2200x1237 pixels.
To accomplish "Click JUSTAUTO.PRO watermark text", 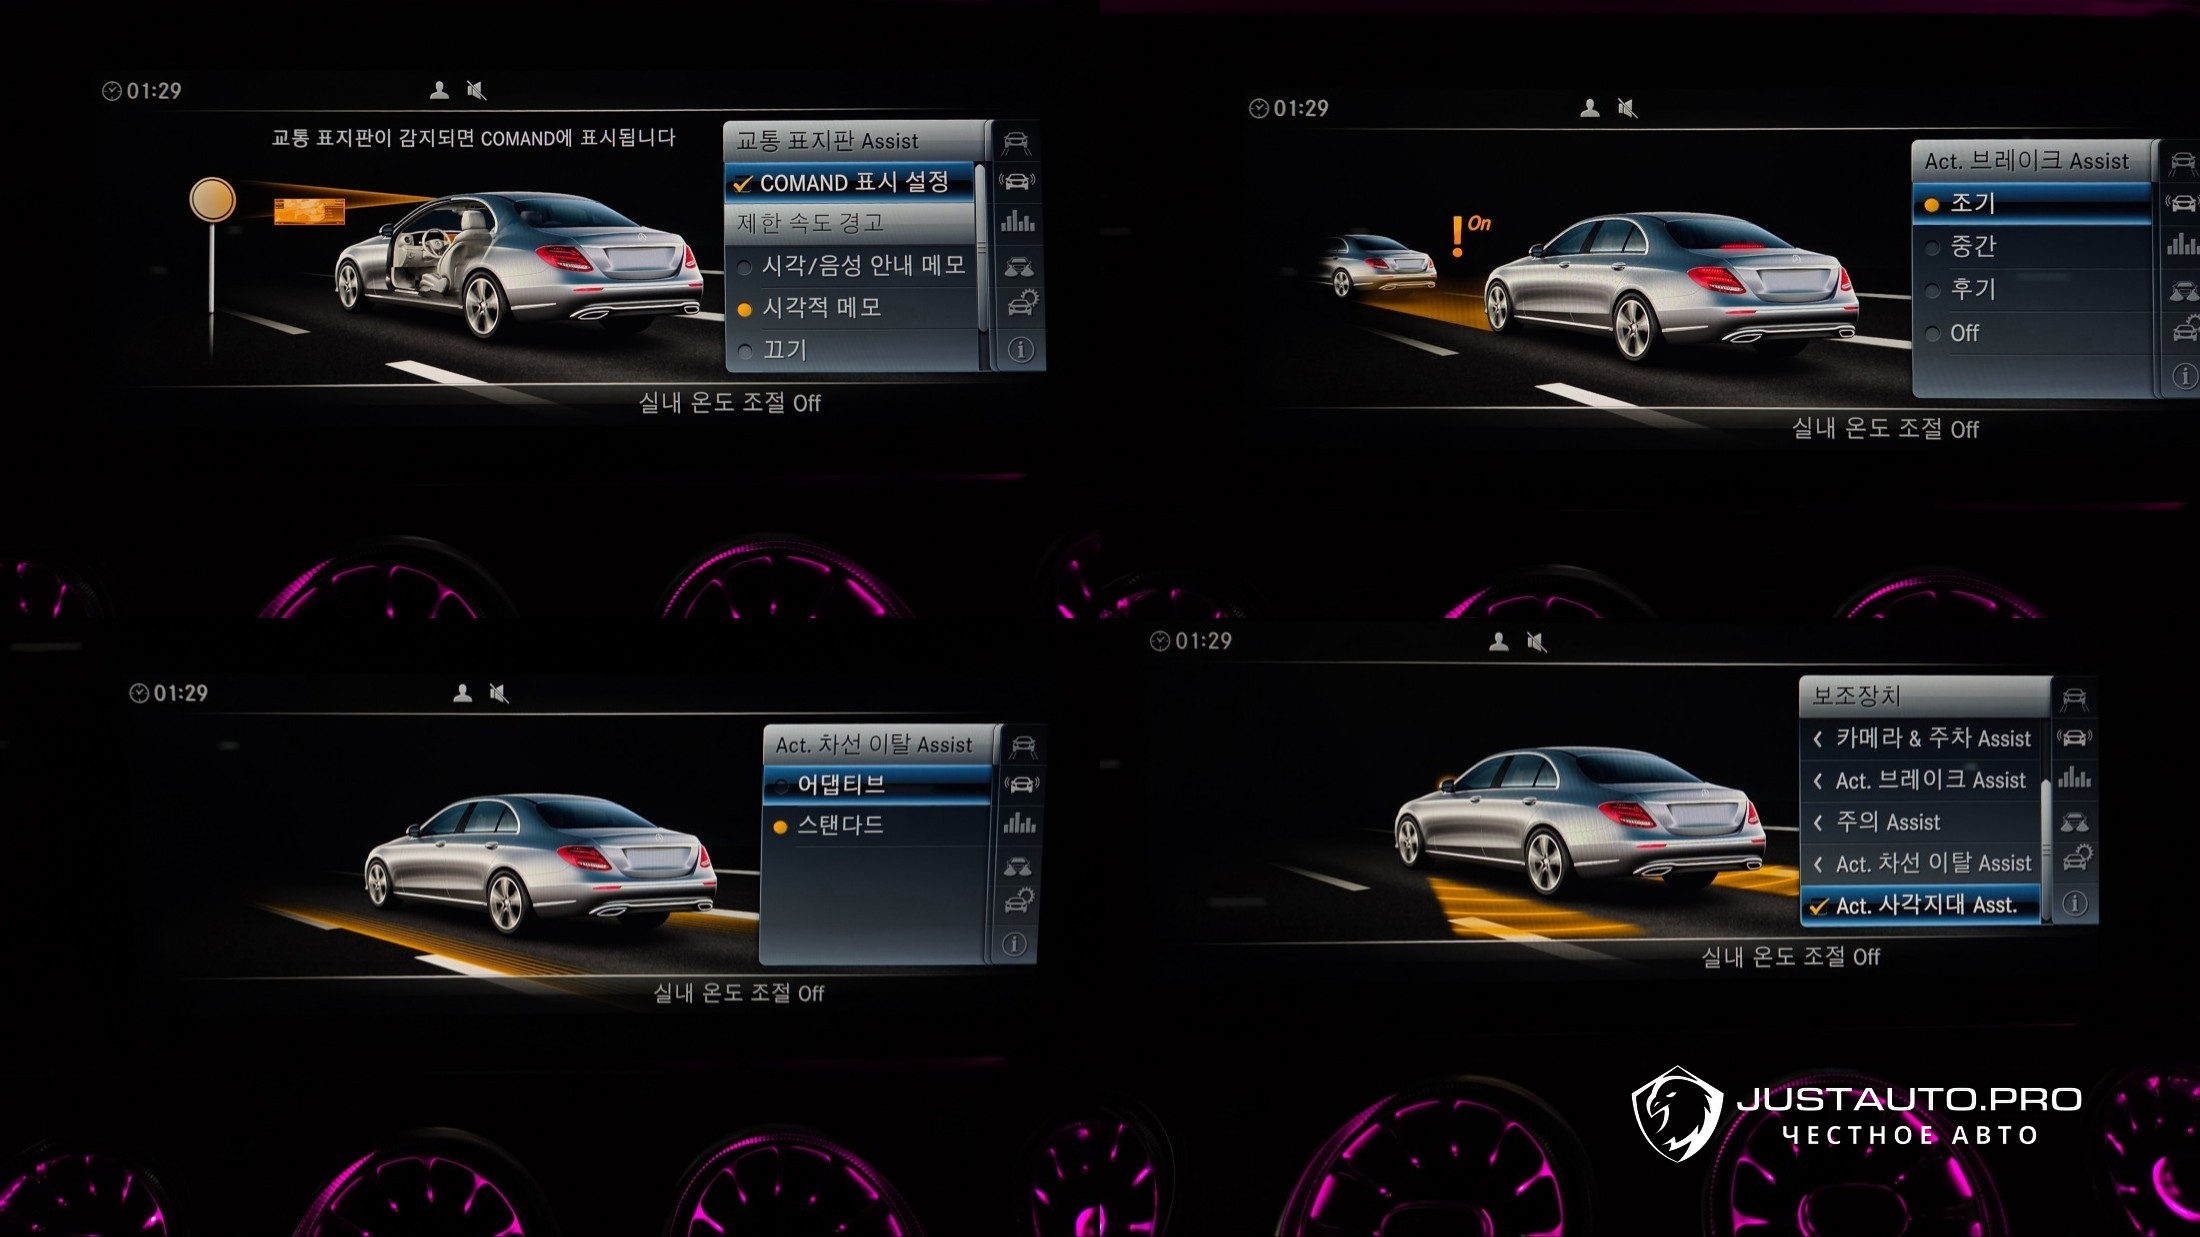I will click(1909, 1100).
